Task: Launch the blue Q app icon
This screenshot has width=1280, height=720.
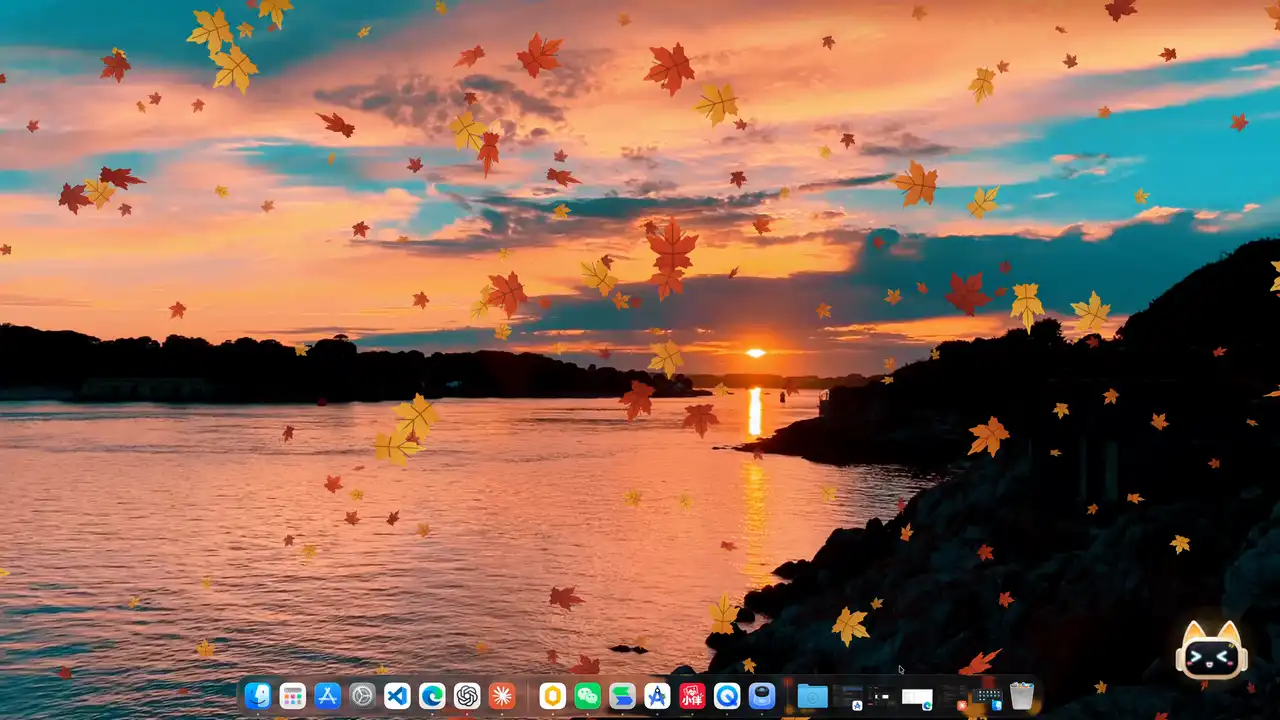Action: click(x=727, y=696)
